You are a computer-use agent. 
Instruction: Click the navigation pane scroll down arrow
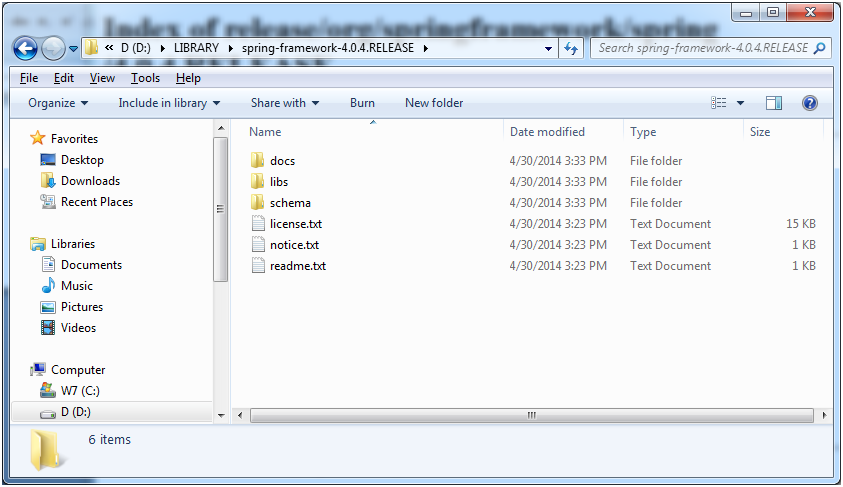point(220,416)
